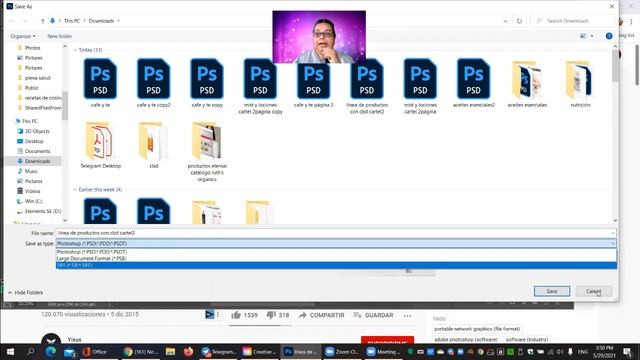Click the Back navigation arrow

(x=11, y=21)
